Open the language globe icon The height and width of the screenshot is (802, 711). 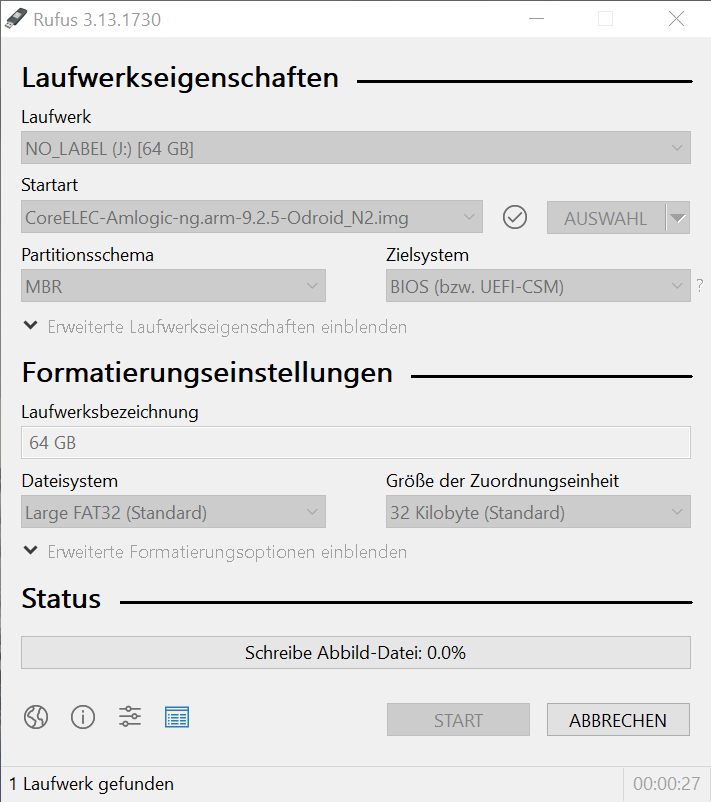pyautogui.click(x=36, y=717)
